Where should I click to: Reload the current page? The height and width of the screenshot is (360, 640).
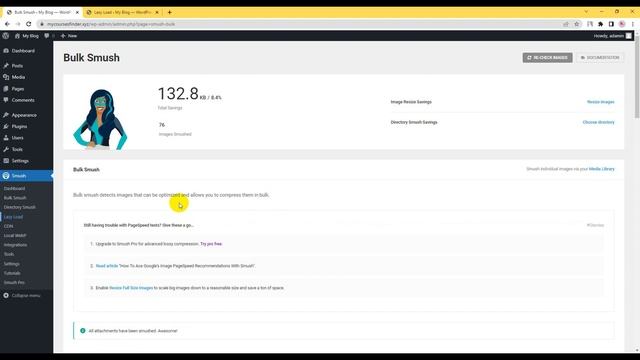click(x=28, y=24)
